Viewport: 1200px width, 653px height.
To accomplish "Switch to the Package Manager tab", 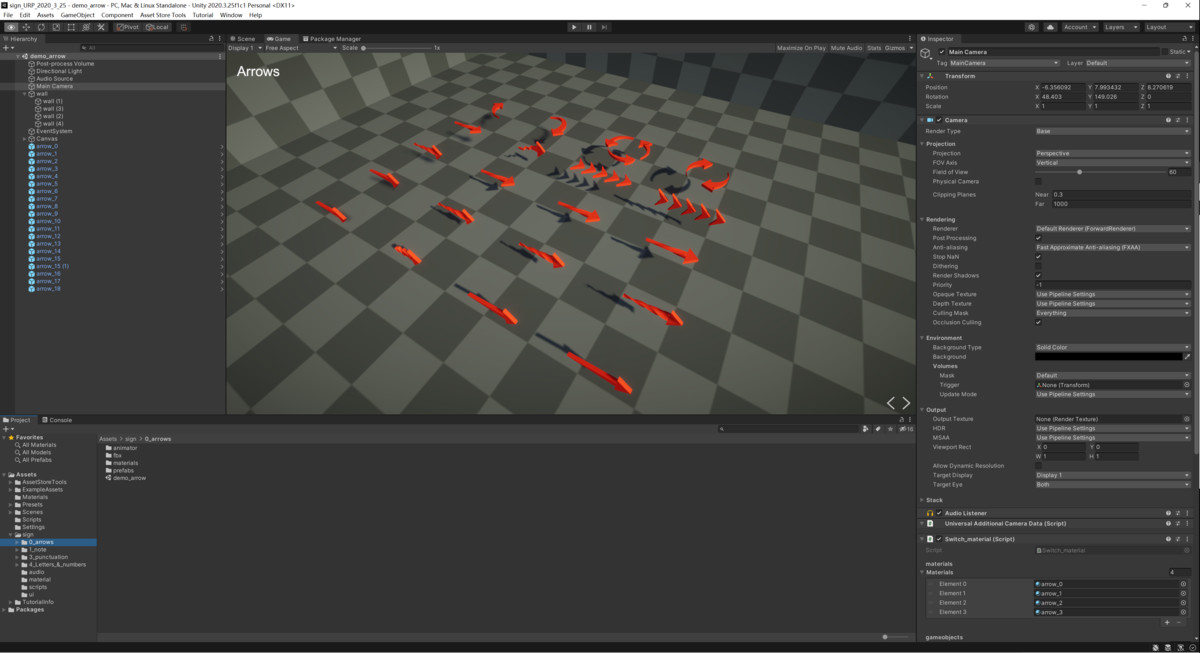I will 332,38.
